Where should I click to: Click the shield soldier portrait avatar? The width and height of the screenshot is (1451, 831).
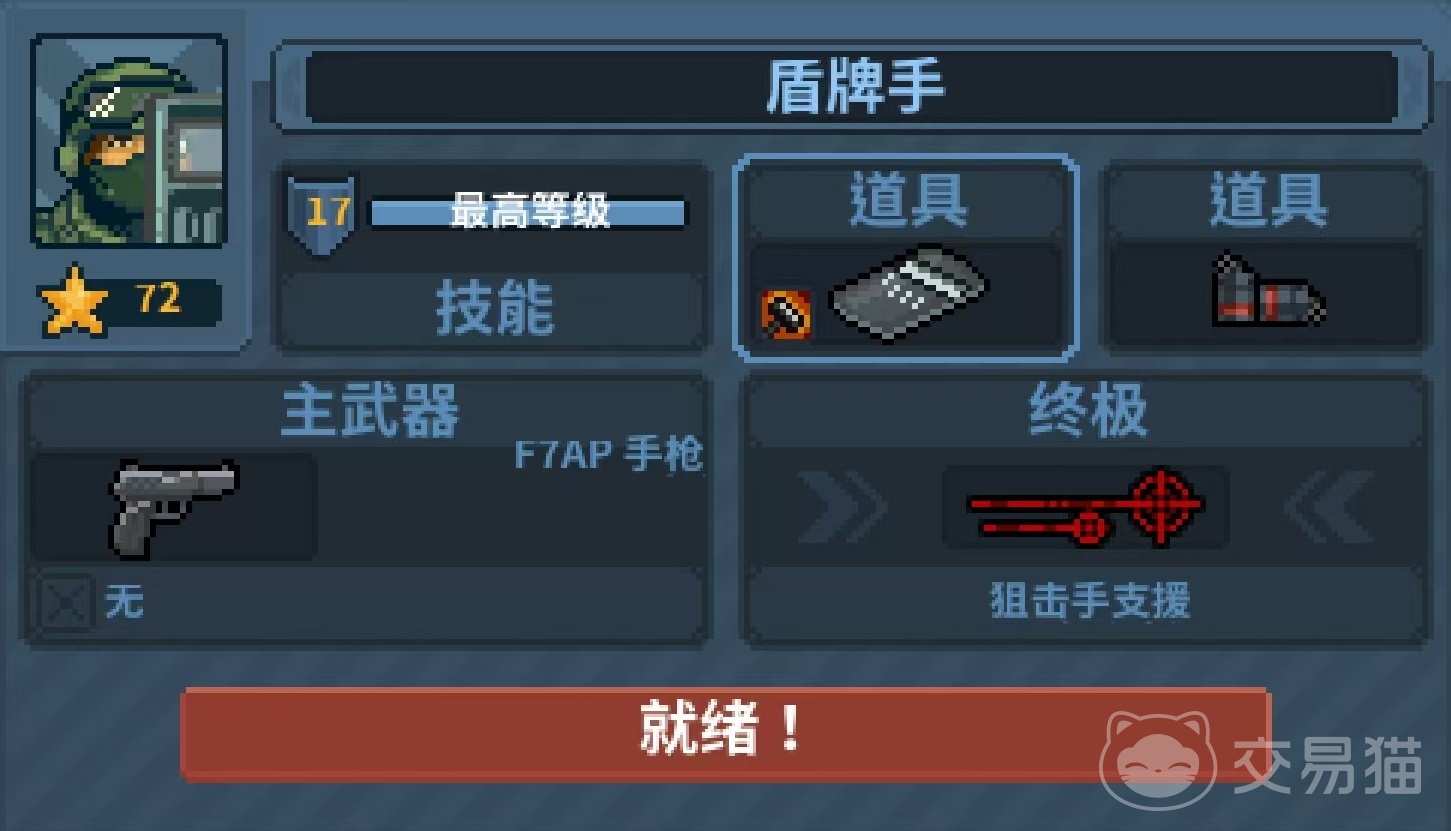pyautogui.click(x=129, y=141)
